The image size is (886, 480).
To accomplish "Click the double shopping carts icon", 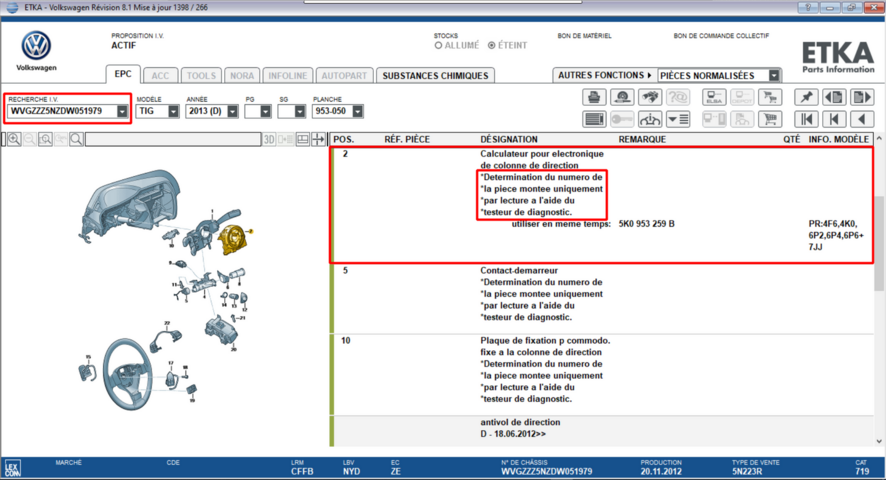I will click(770, 97).
